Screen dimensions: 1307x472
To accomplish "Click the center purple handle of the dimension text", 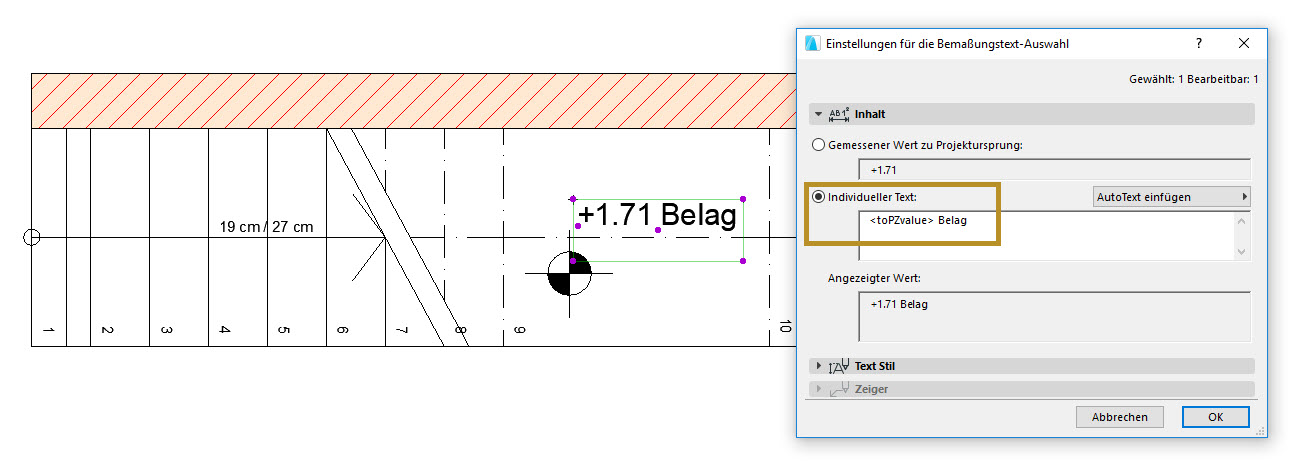I will click(x=657, y=230).
